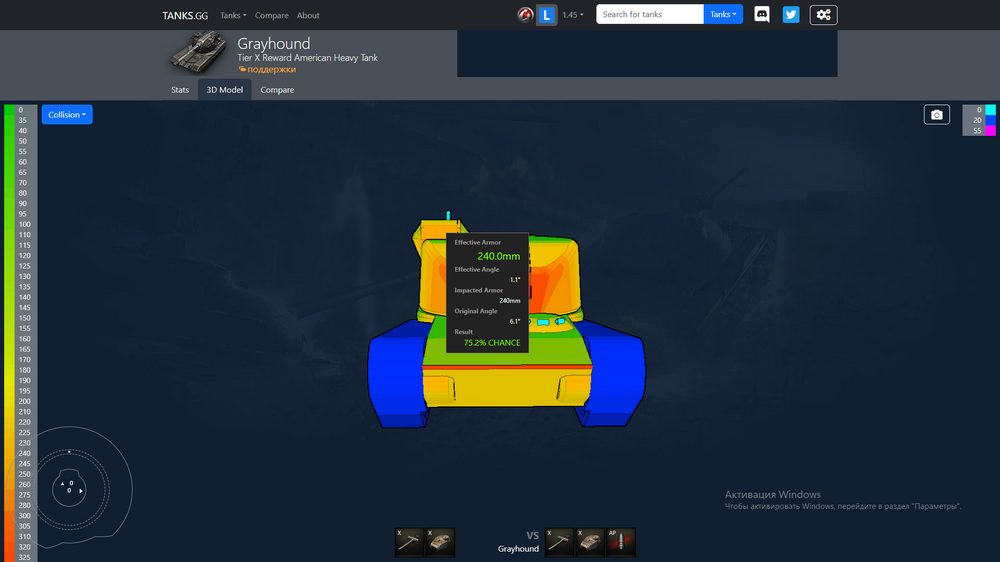Switch to the Compare tab under Grayhound
This screenshot has height=562, width=1000.
coord(277,90)
